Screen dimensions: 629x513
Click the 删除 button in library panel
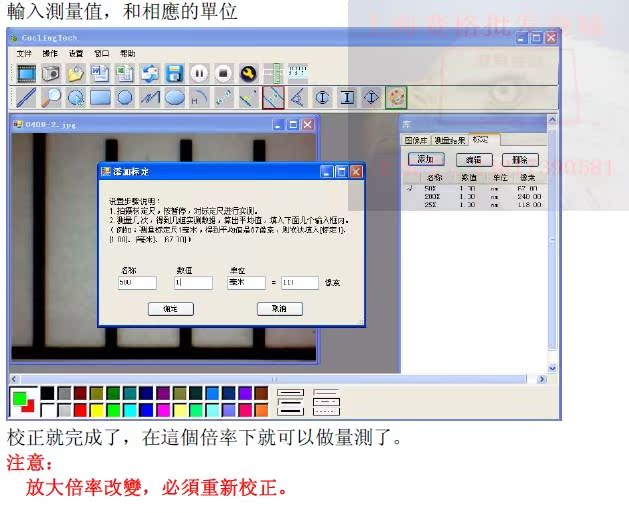pyautogui.click(x=520, y=160)
